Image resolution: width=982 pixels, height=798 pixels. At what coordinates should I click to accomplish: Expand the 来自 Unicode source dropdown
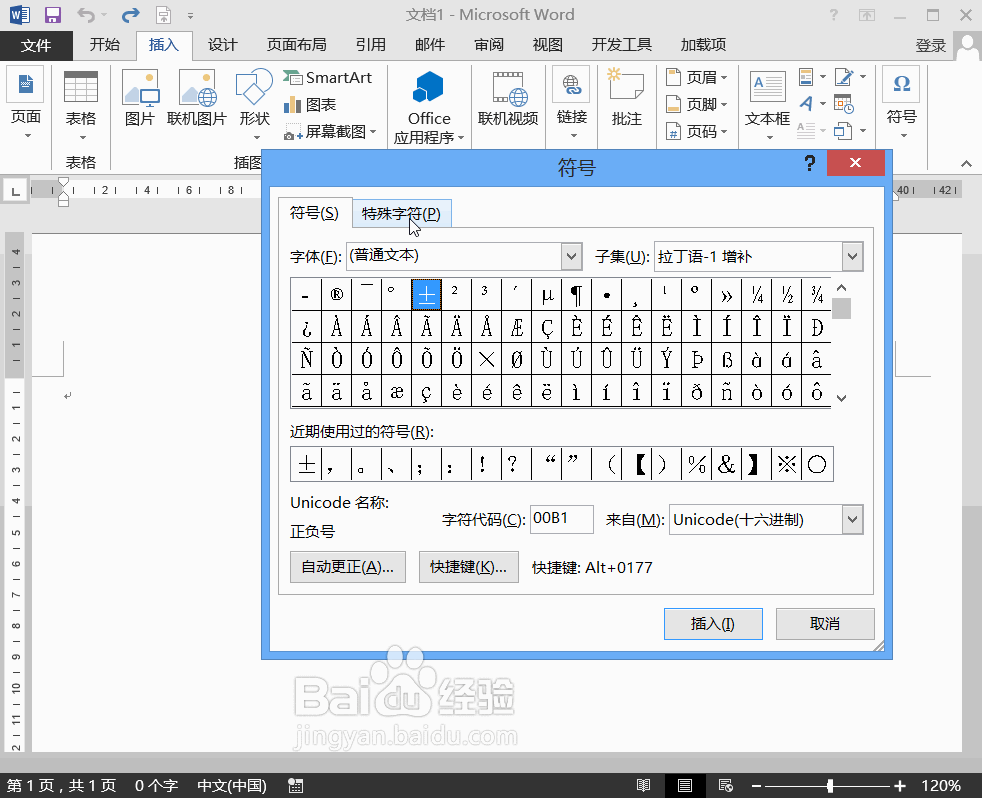click(x=851, y=519)
